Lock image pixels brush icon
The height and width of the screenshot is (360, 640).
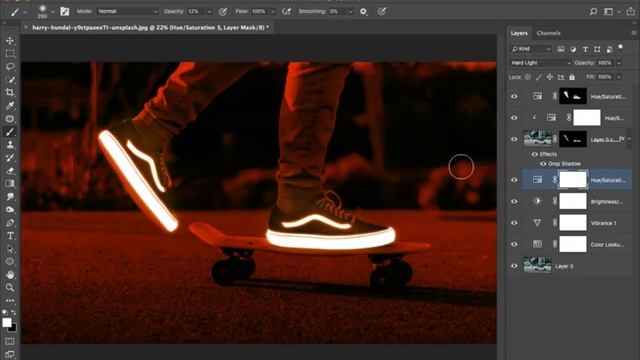539,77
